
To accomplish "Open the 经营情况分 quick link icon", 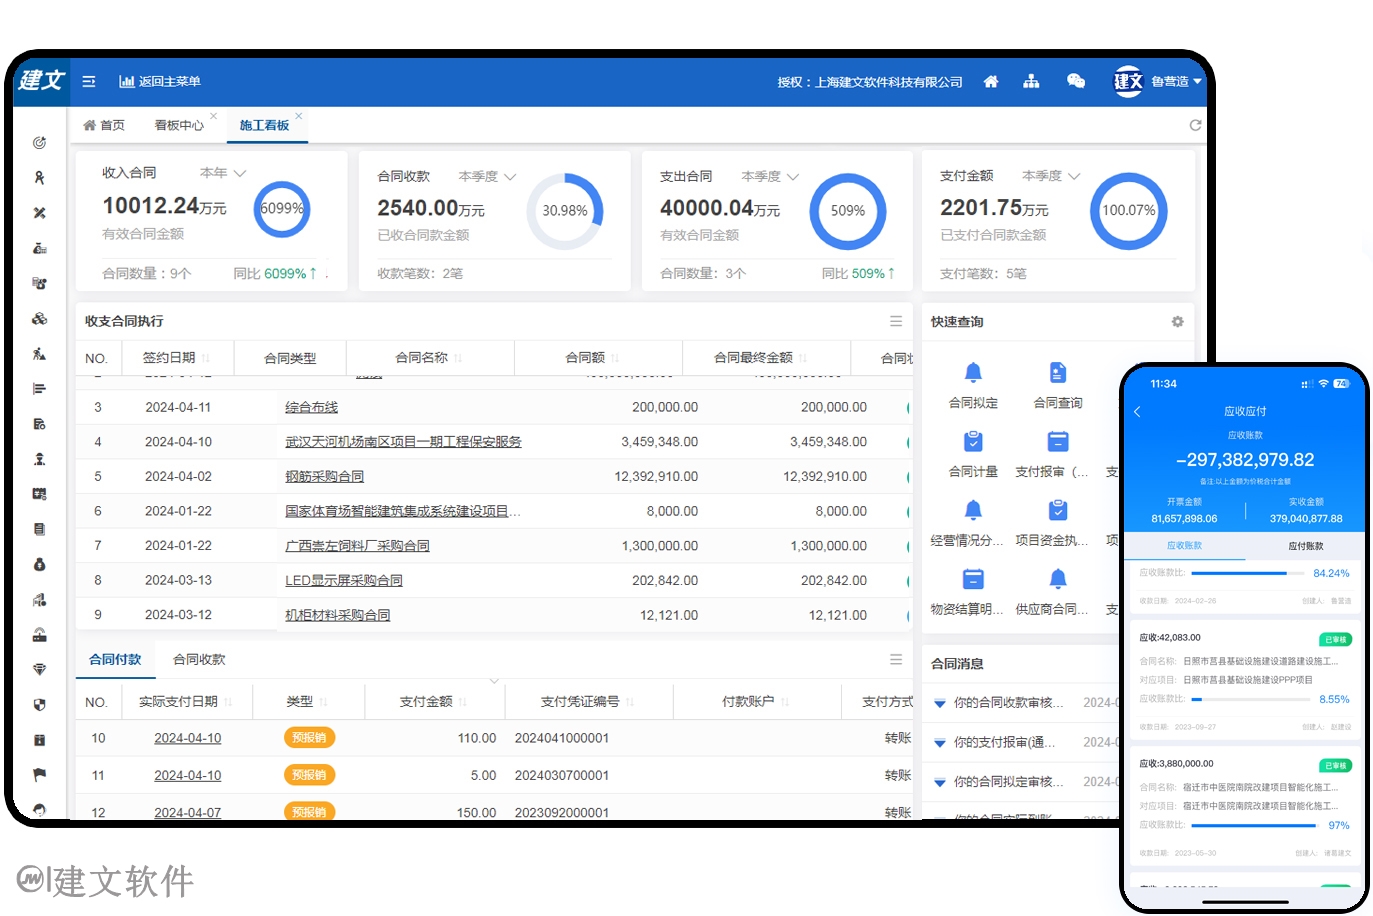I will [973, 510].
